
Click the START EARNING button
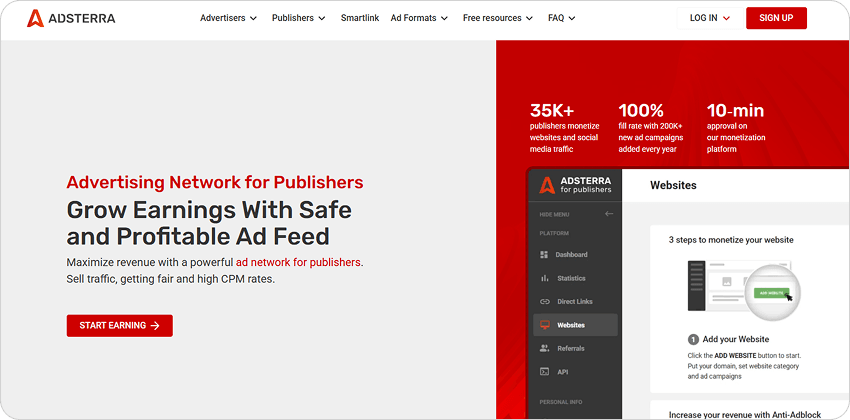(x=119, y=325)
